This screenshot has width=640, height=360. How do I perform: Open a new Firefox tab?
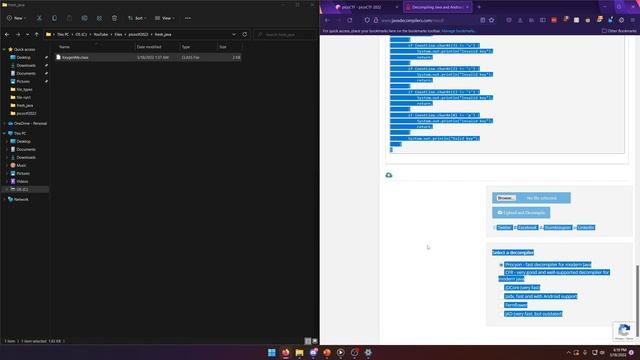(479, 7)
